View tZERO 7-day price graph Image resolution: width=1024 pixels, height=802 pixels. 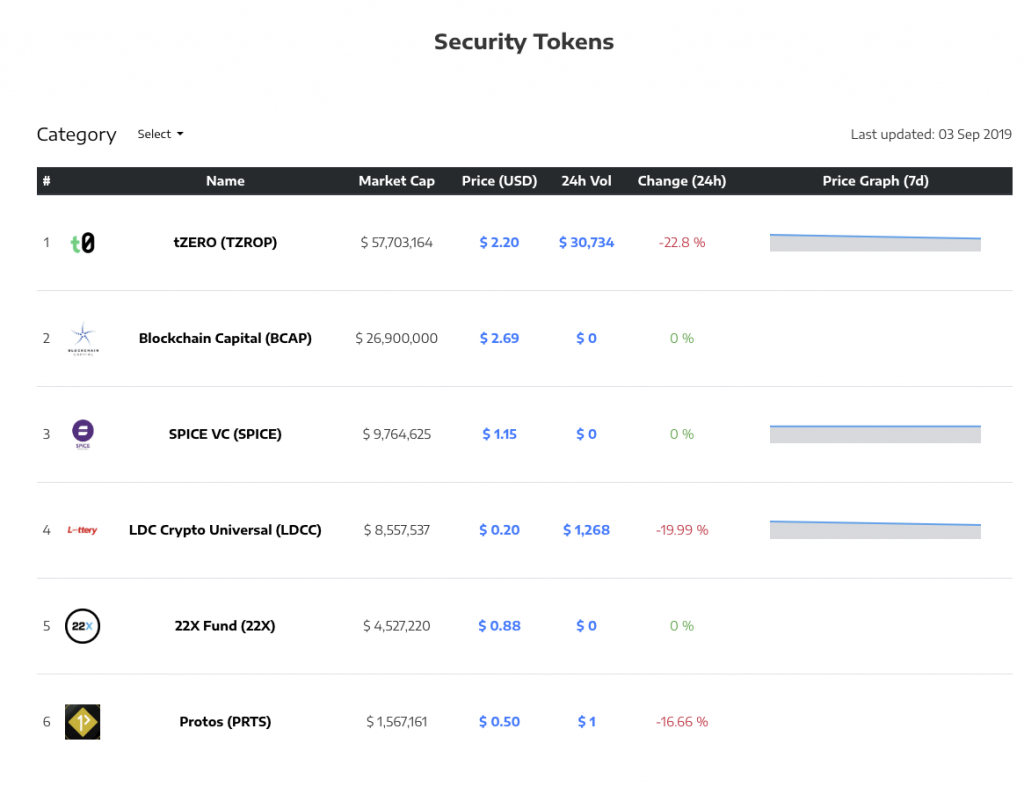[x=875, y=242]
